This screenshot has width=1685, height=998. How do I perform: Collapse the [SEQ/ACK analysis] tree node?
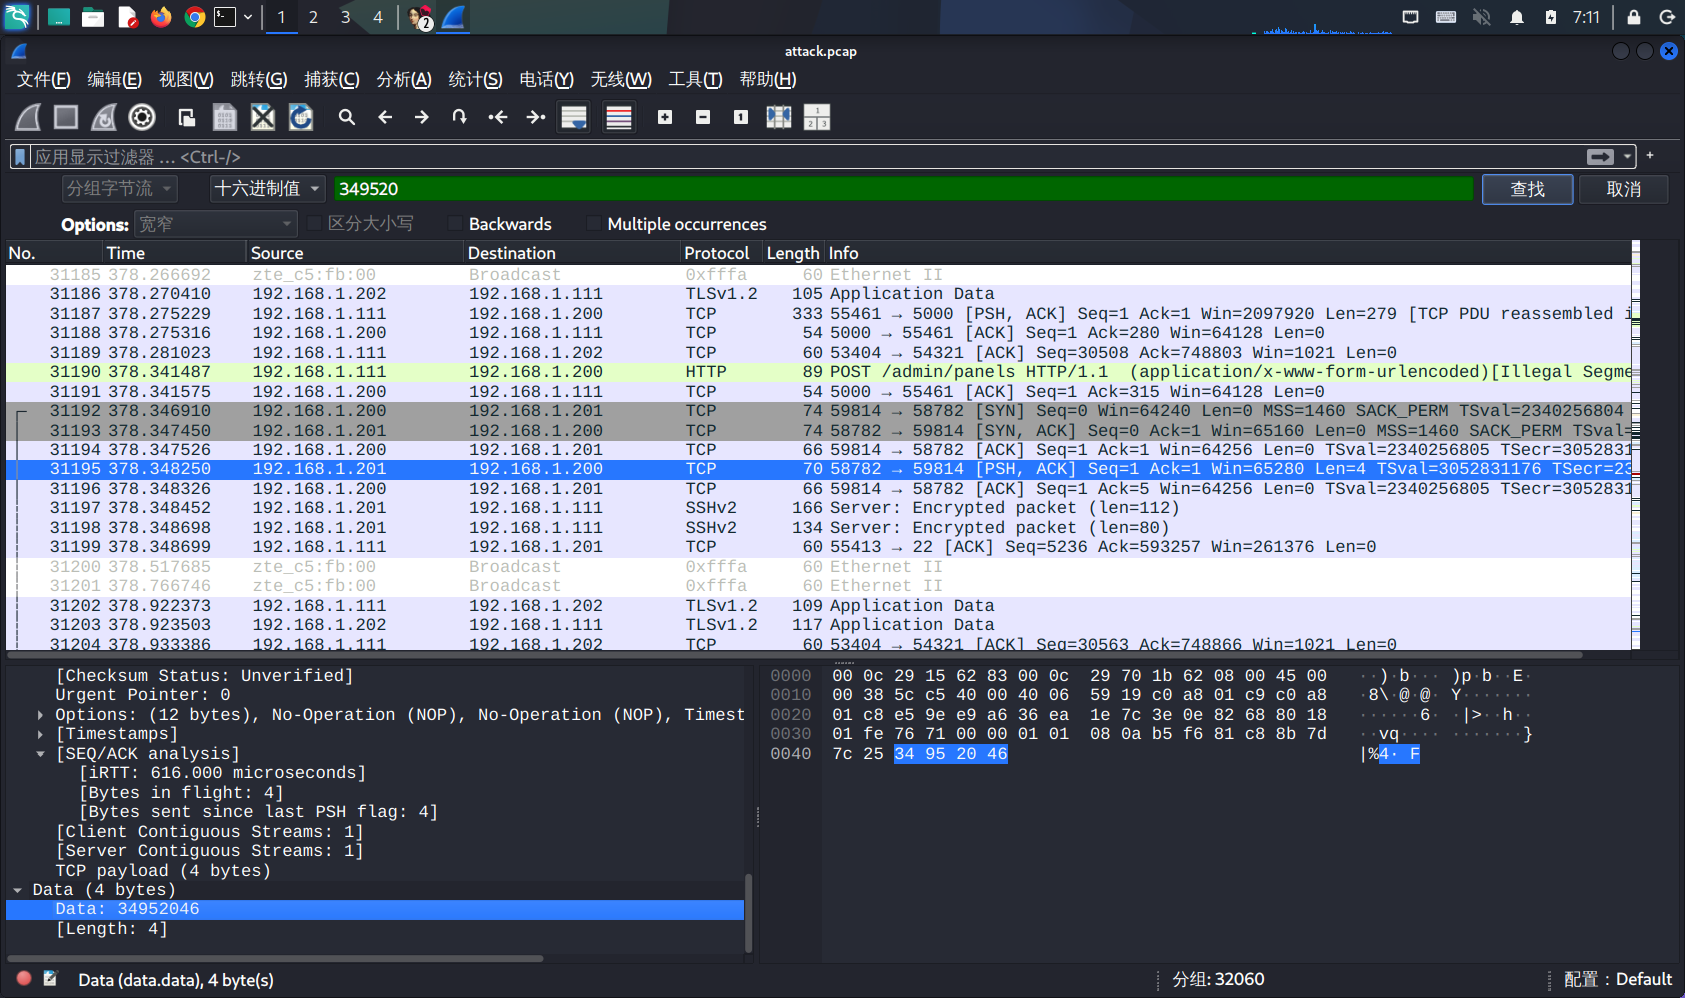40,754
